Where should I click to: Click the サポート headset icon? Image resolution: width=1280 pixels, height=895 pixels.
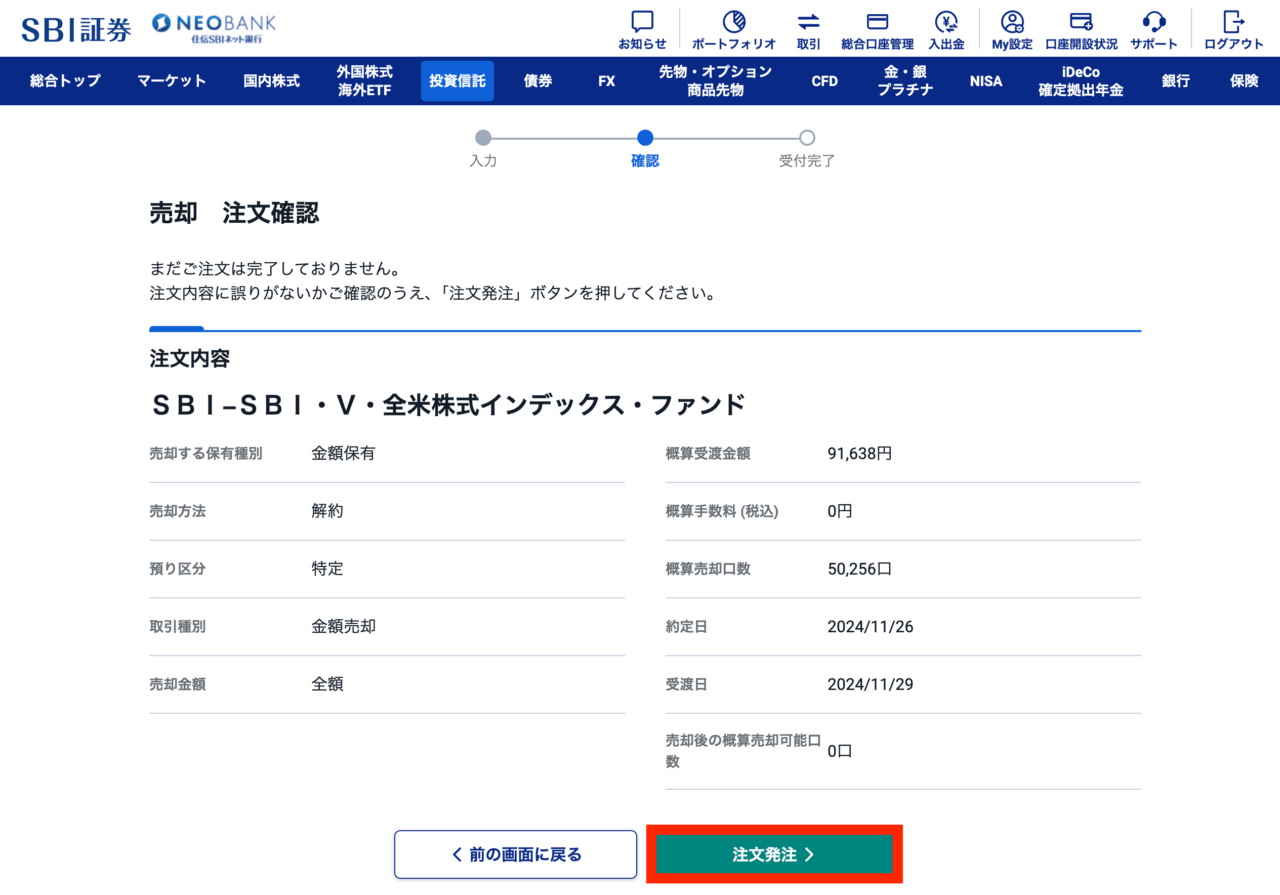coord(1154,30)
